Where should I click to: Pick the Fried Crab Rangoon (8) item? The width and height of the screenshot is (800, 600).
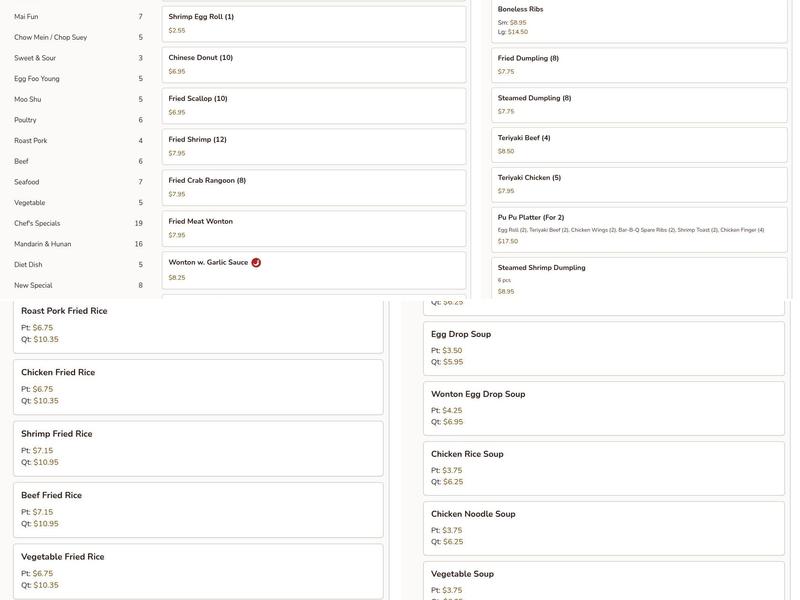click(313, 187)
